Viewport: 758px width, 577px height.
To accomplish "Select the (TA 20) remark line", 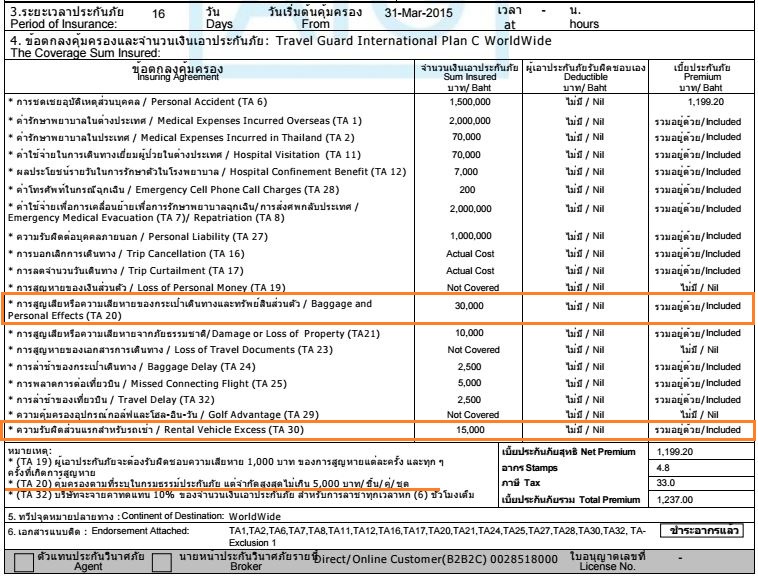I will click(209, 484).
